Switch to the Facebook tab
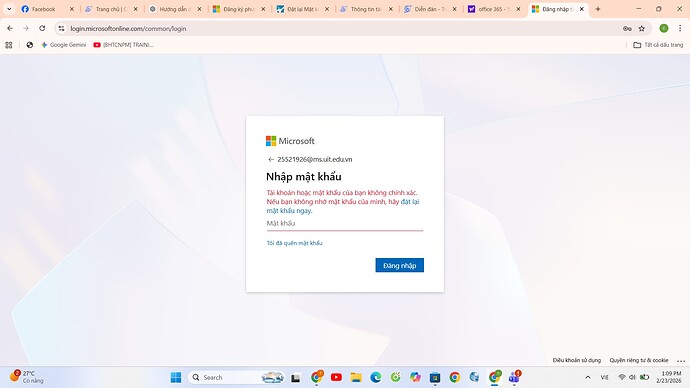The width and height of the screenshot is (690, 388). 48,9
